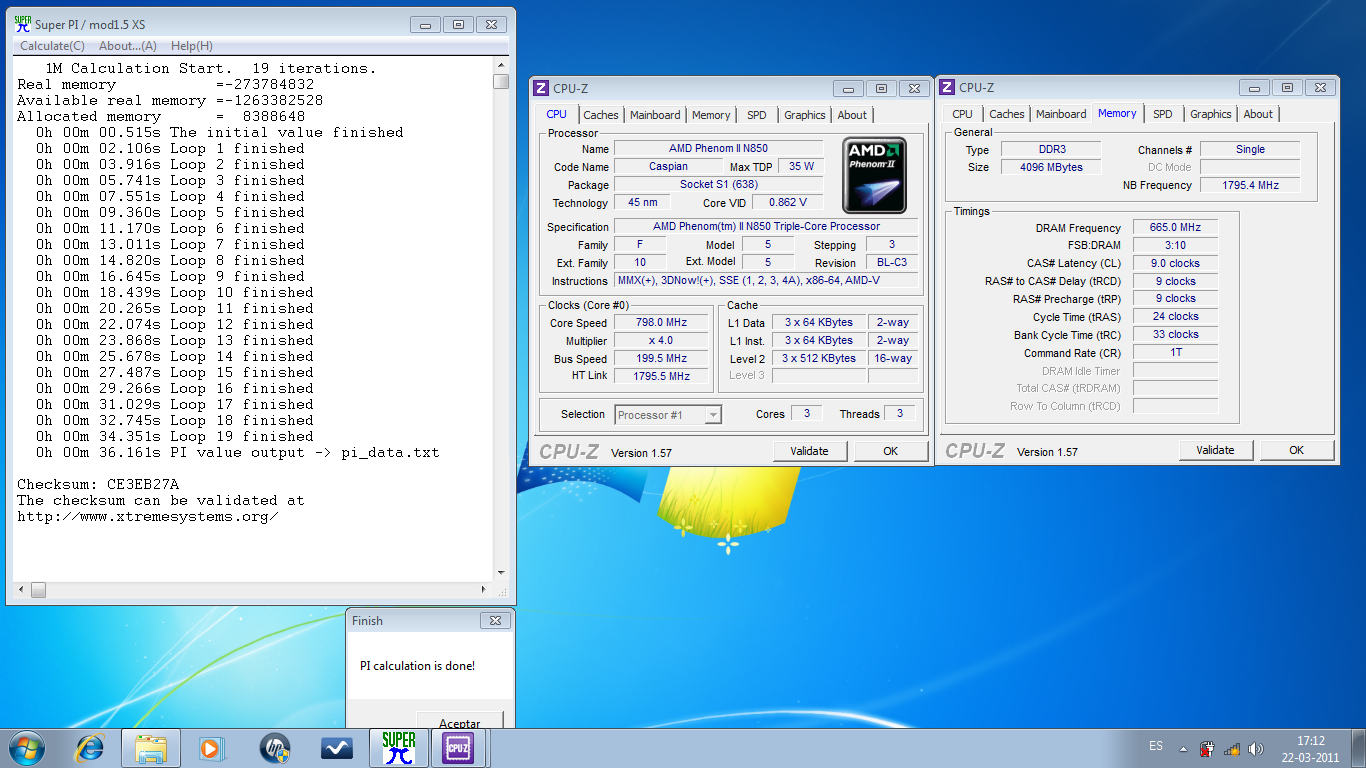
Task: Click the Multiplier value x 4.0
Action: point(662,341)
